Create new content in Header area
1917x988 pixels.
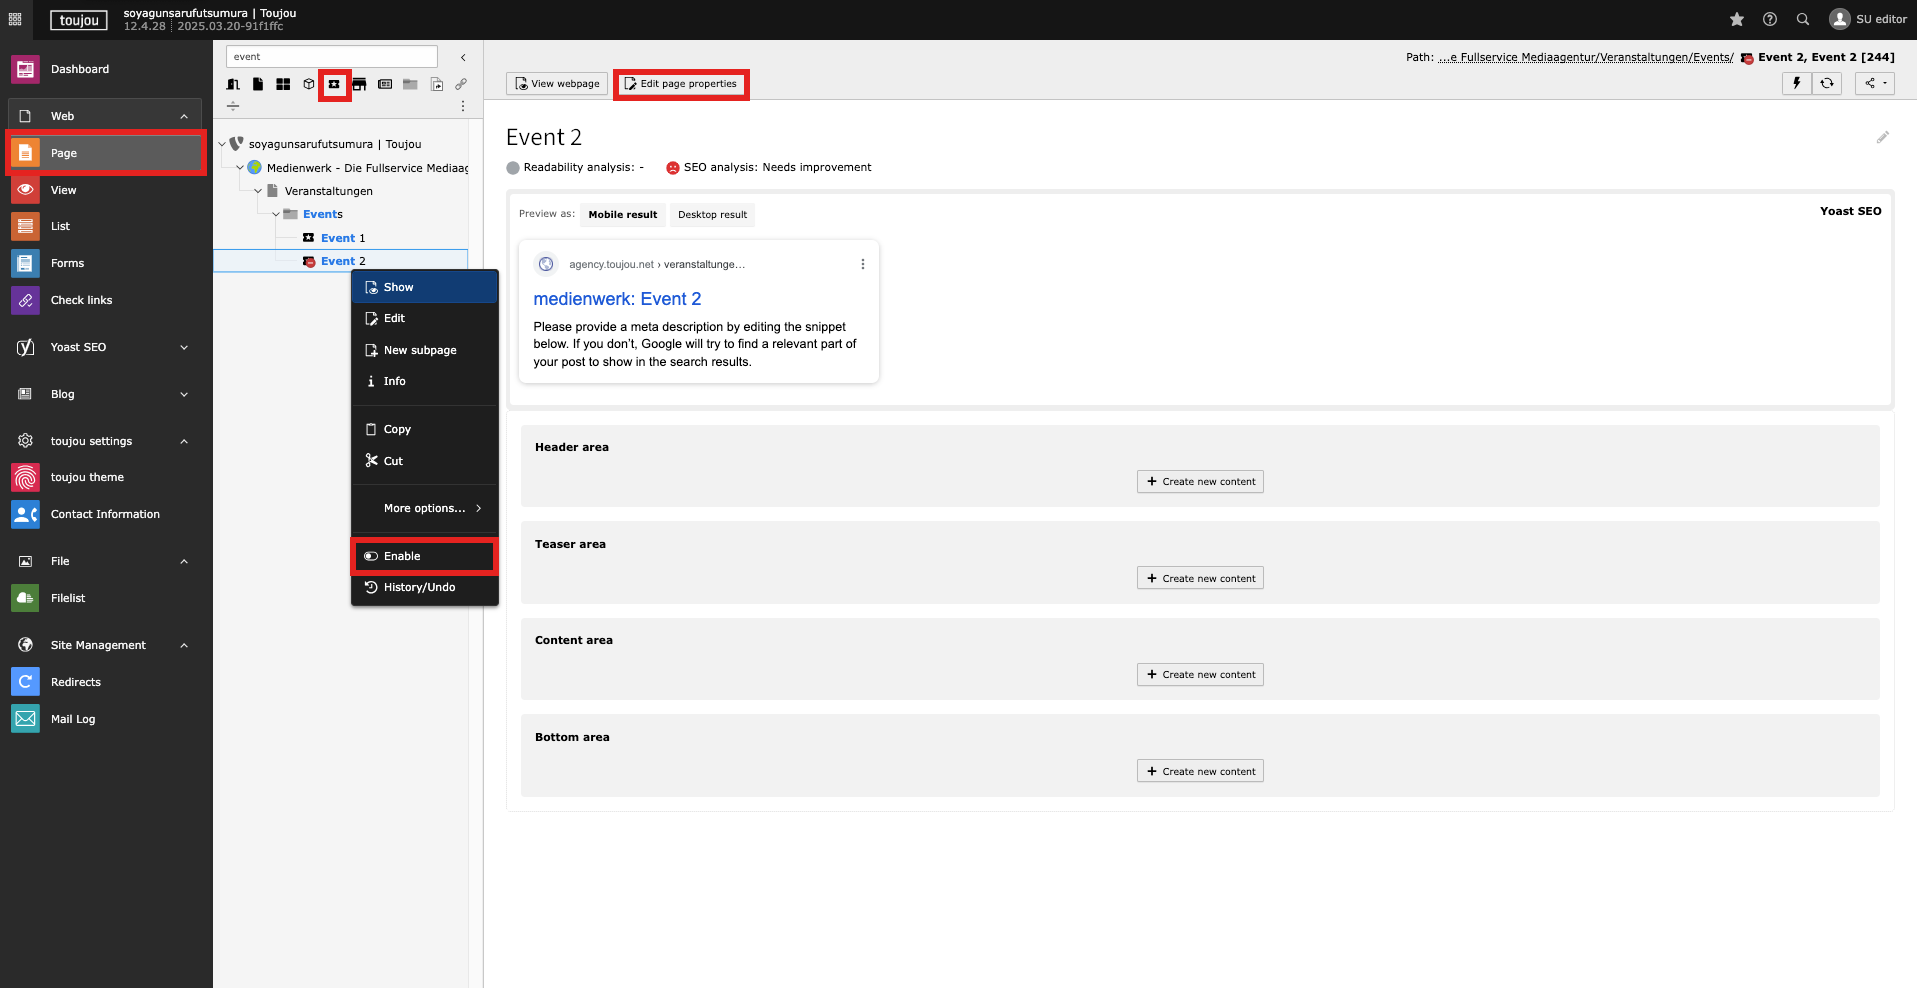[x=1200, y=482]
